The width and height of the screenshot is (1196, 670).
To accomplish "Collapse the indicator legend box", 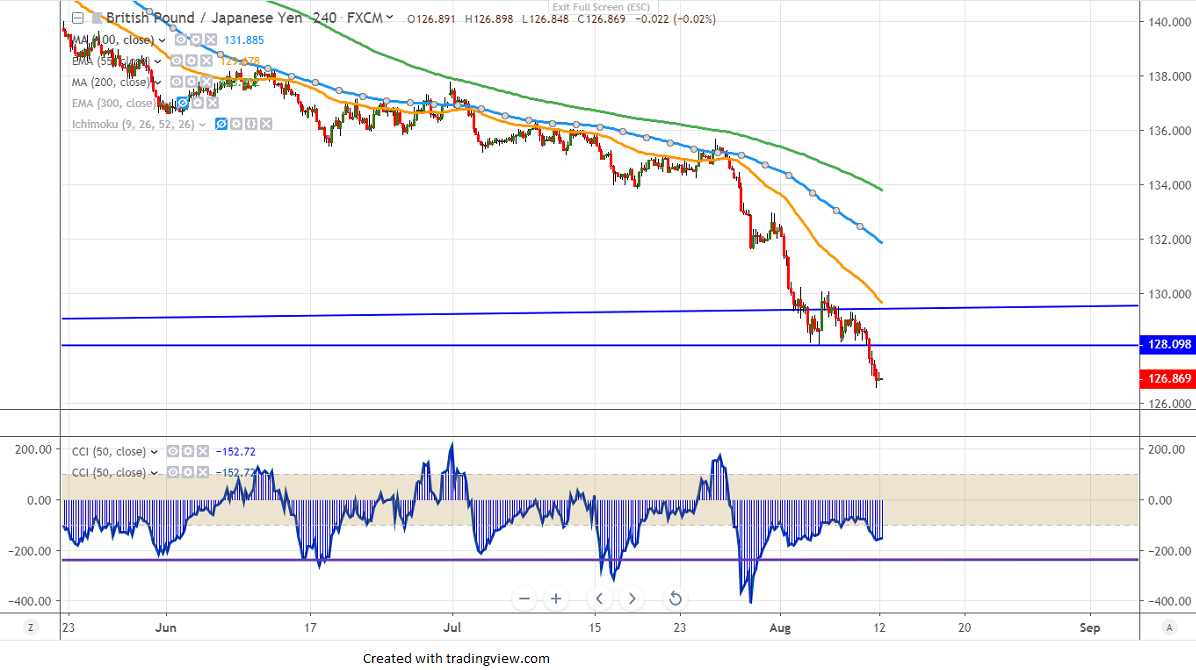I will click(x=78, y=18).
